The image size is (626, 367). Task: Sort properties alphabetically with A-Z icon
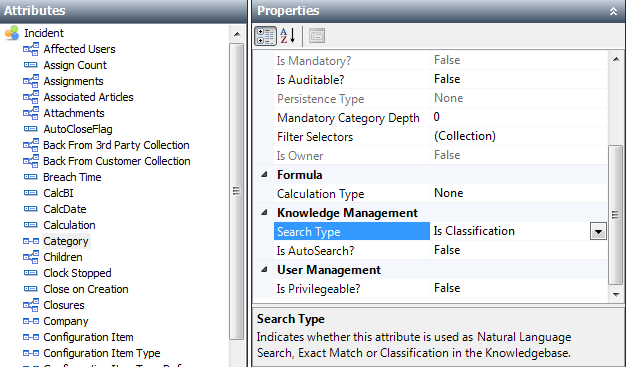[x=287, y=36]
